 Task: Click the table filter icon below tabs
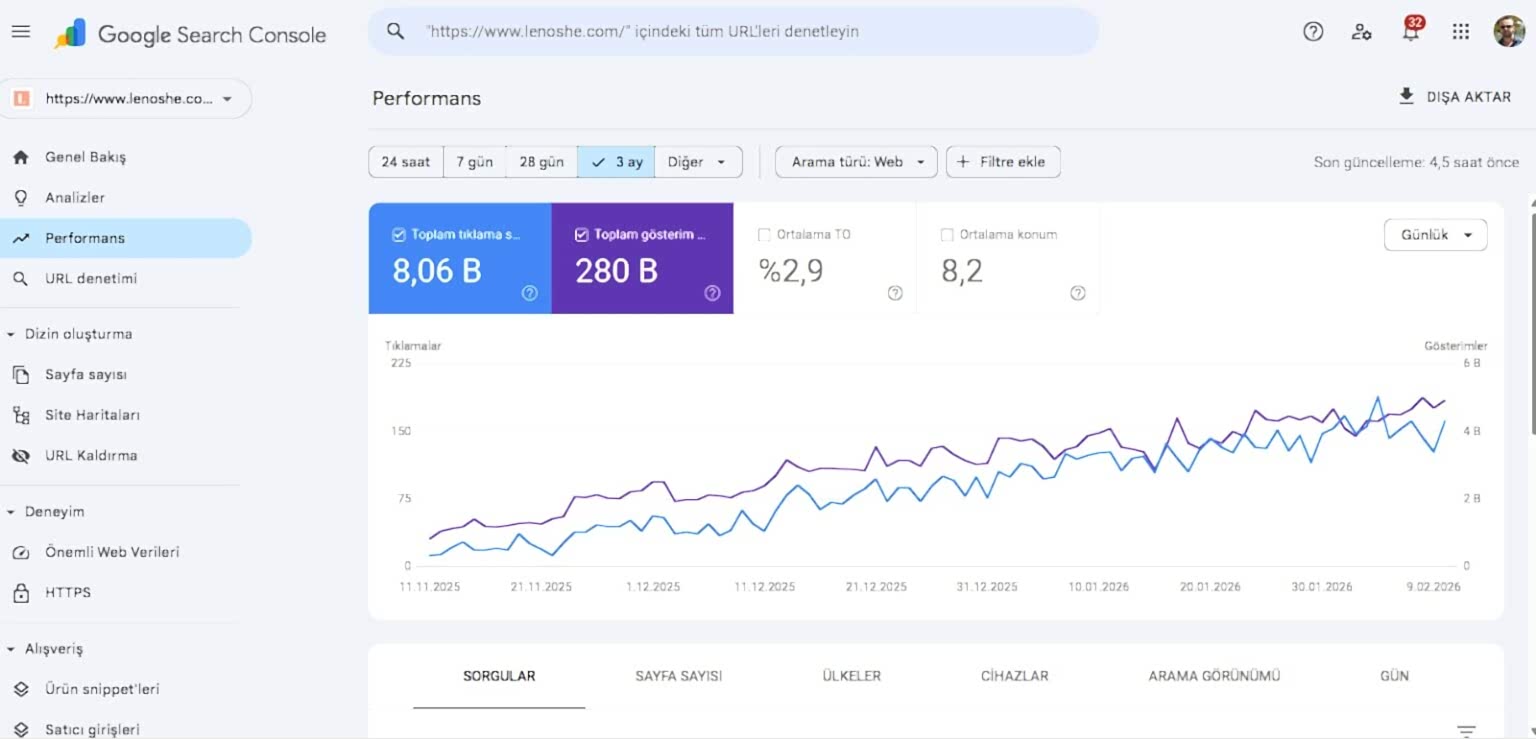1466,731
